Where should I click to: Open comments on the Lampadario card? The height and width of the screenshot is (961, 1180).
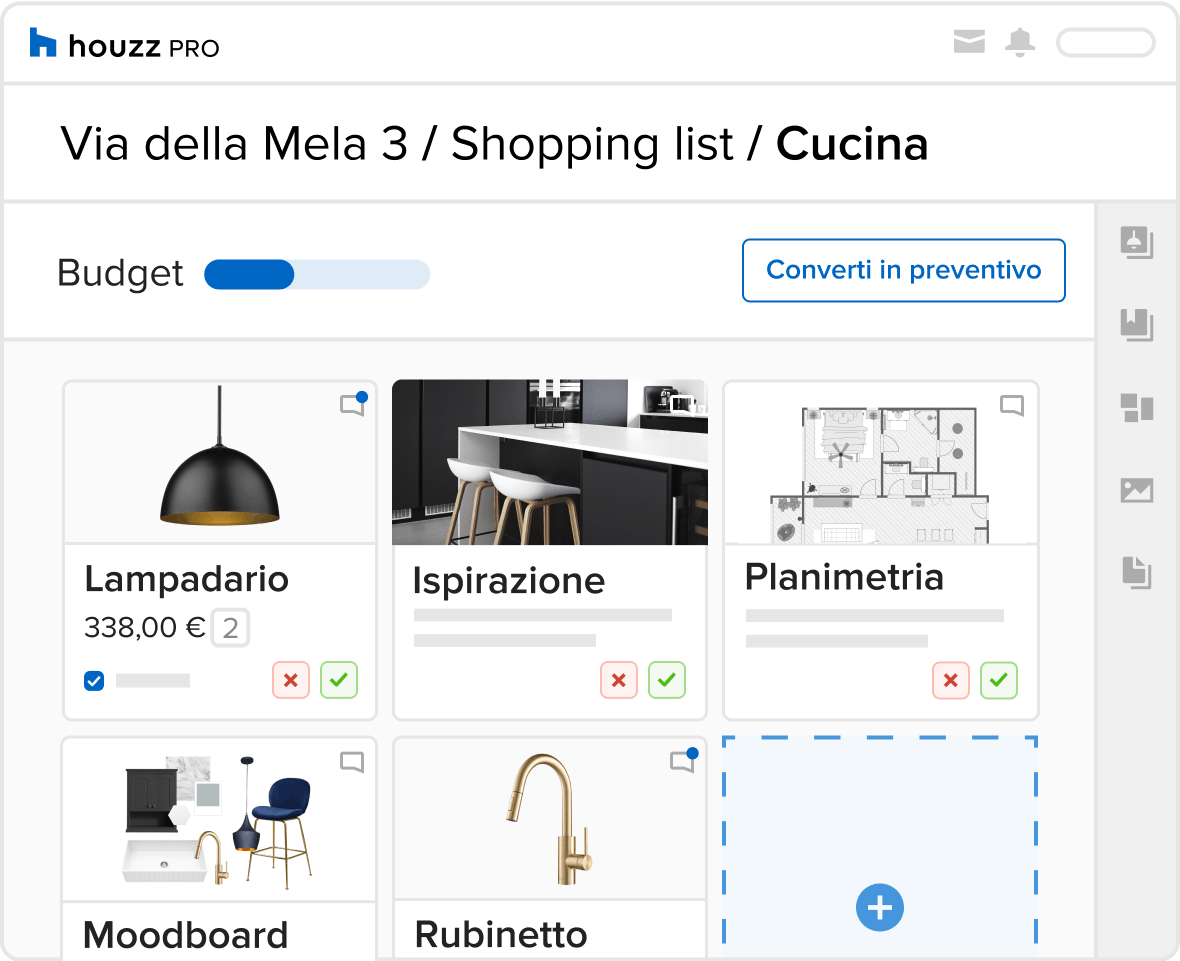point(352,405)
